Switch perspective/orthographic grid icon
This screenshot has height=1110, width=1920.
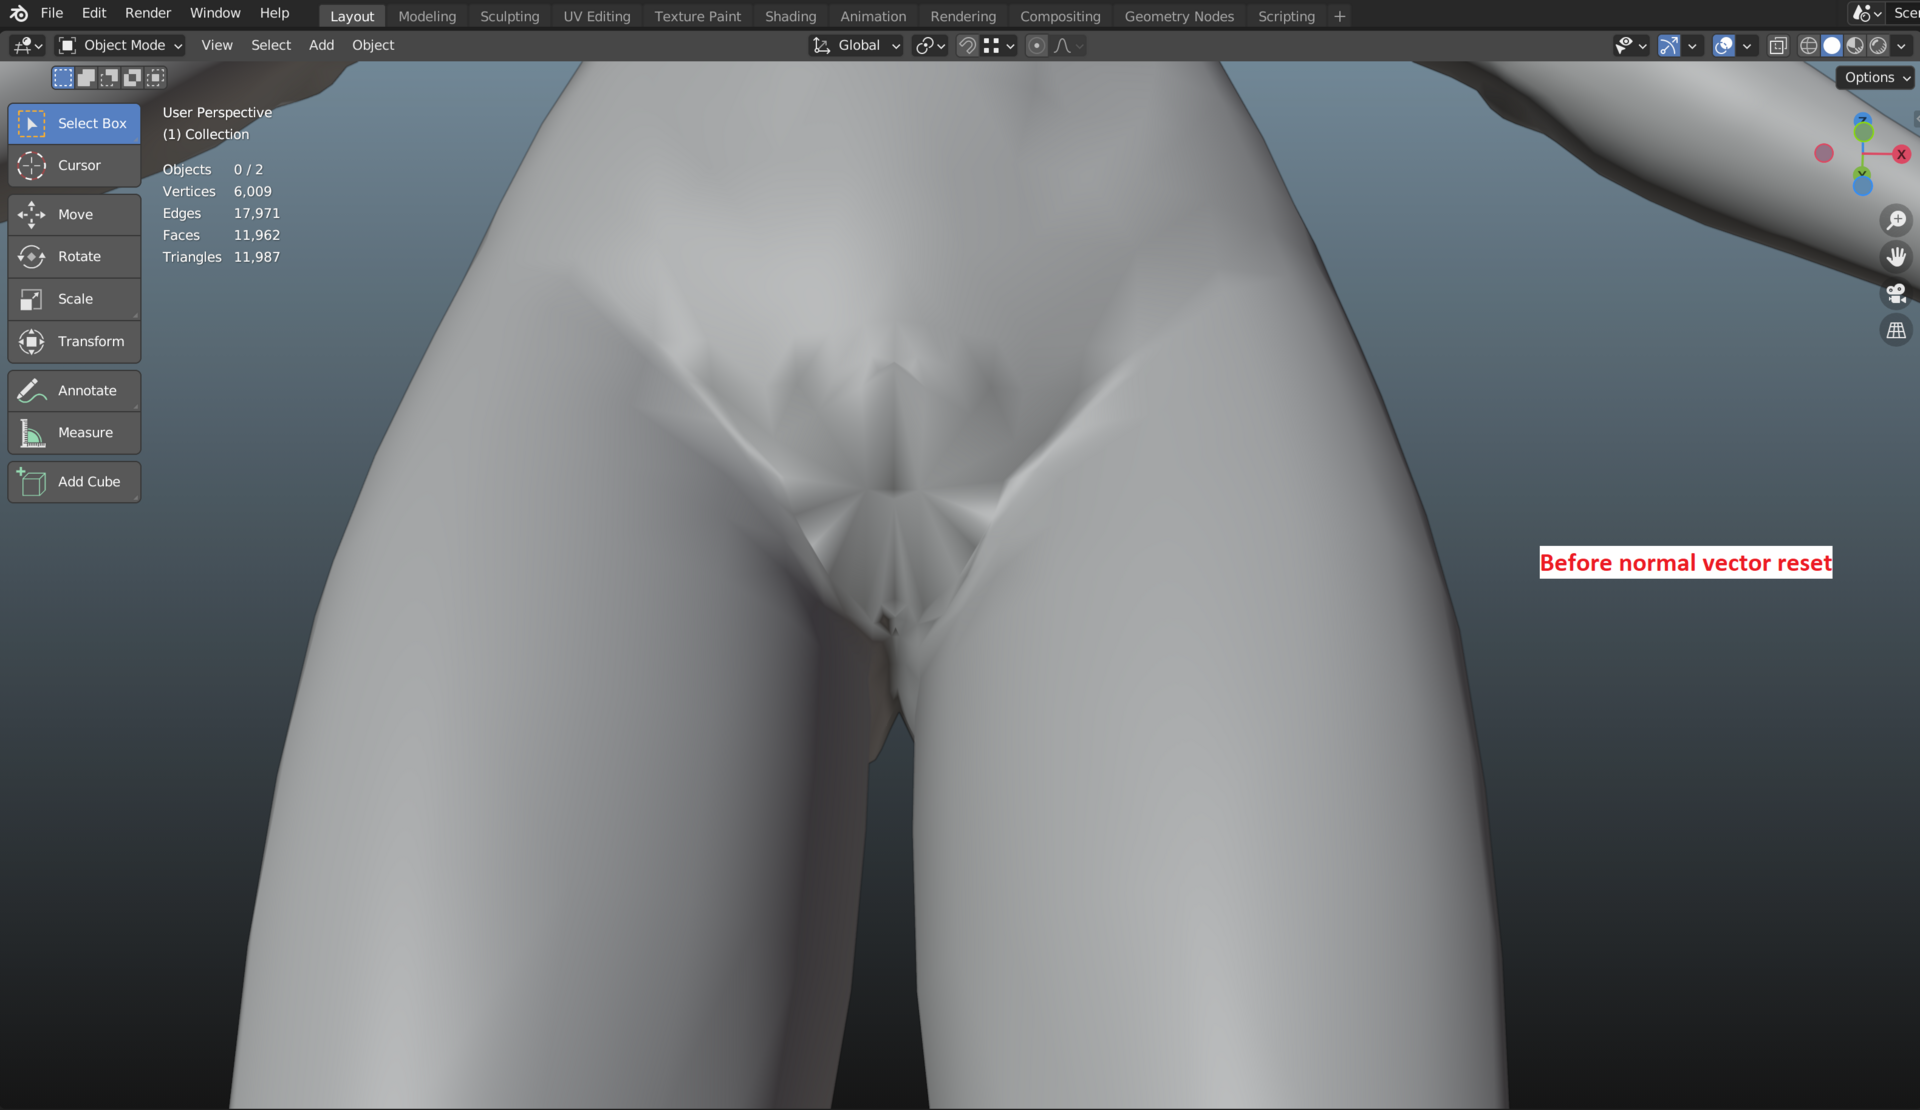[1896, 331]
